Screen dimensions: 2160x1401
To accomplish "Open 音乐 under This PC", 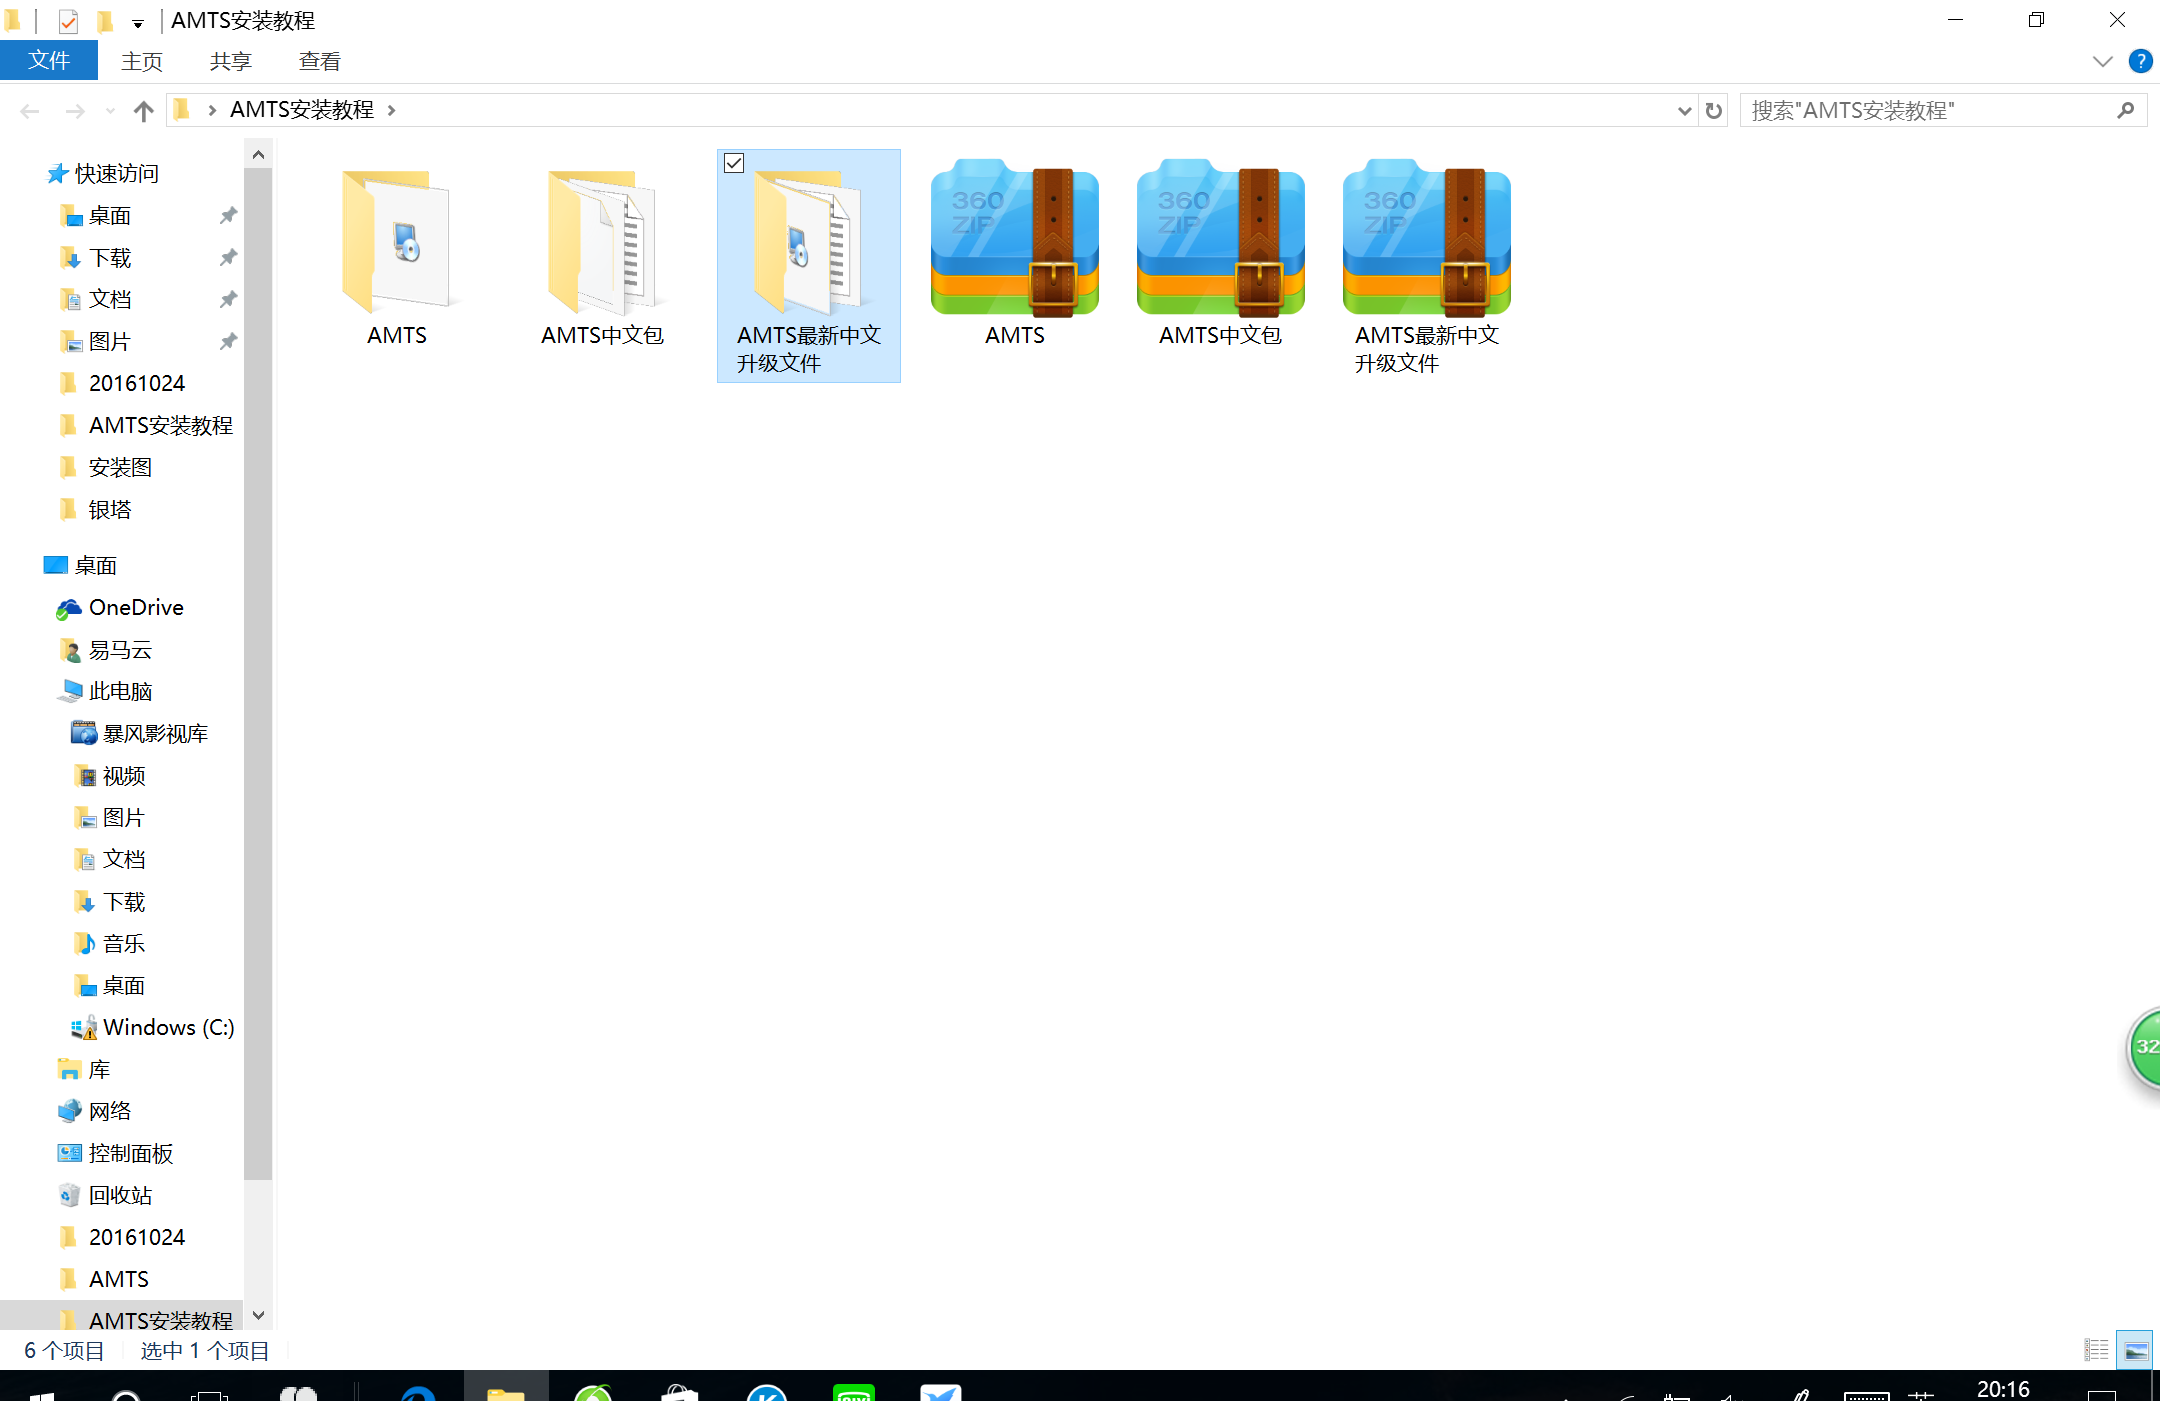I will [x=111, y=944].
